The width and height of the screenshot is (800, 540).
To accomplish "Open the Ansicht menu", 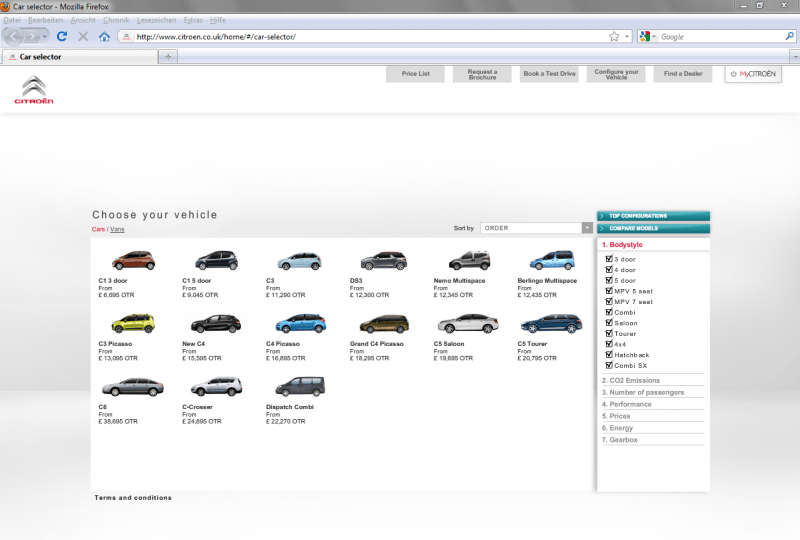I will point(83,20).
